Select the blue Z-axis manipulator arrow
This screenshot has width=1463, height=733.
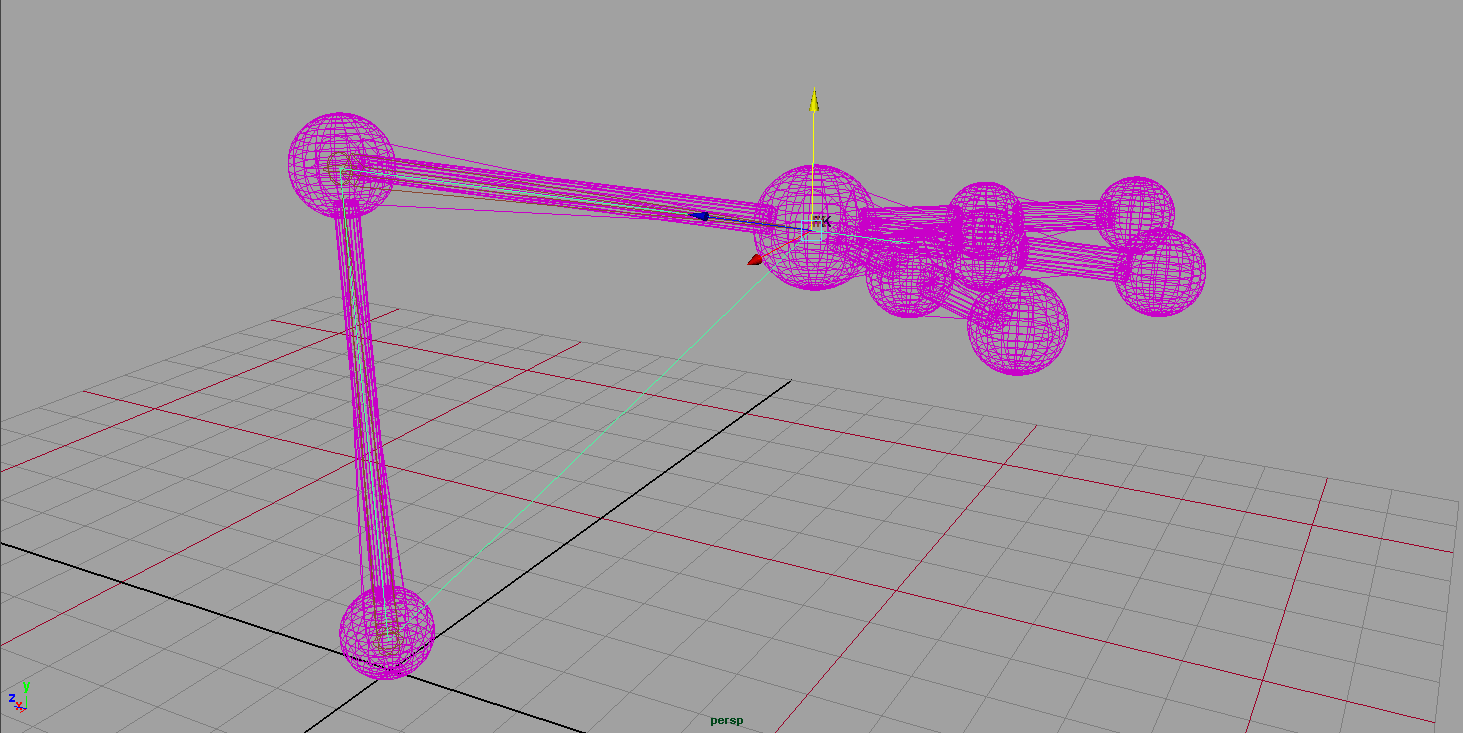click(x=701, y=216)
